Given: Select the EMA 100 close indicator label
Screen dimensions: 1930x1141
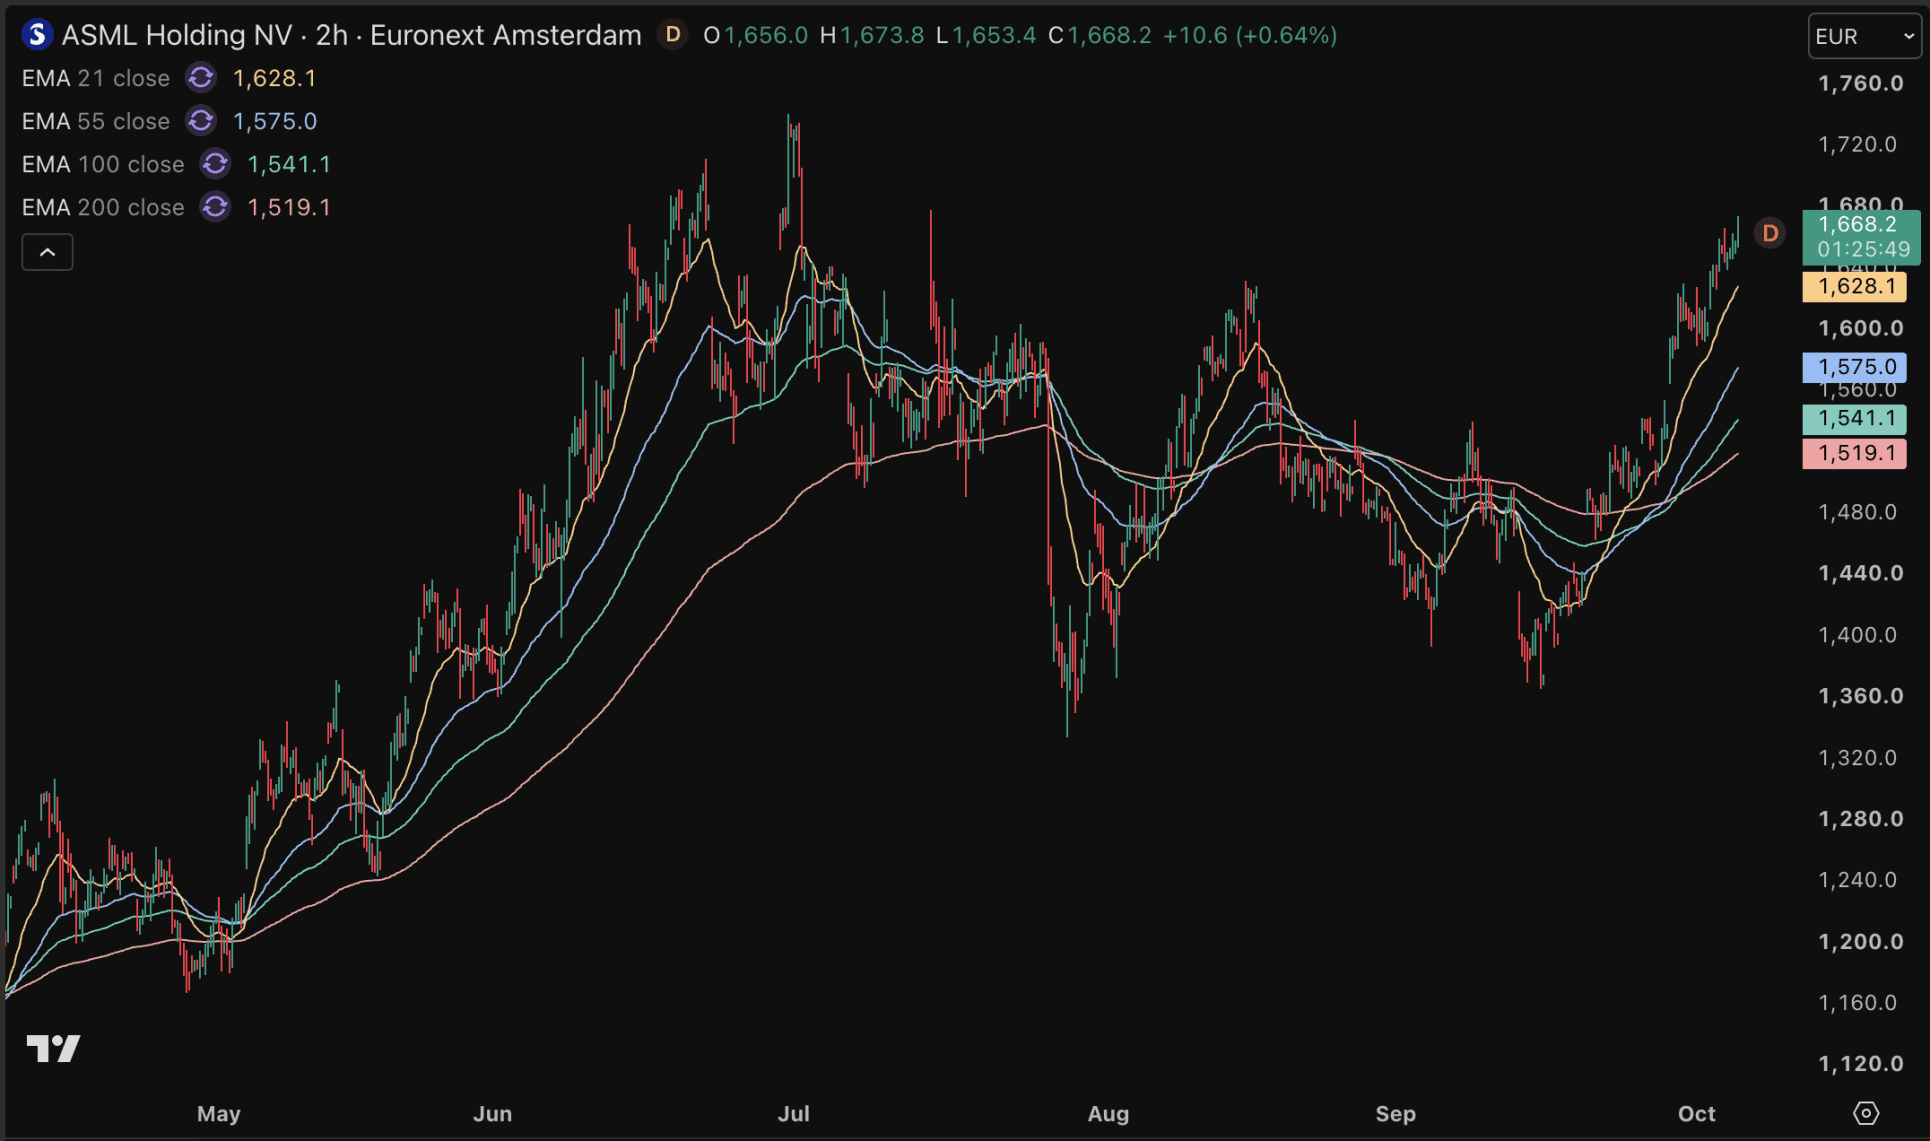Looking at the screenshot, I should point(103,164).
